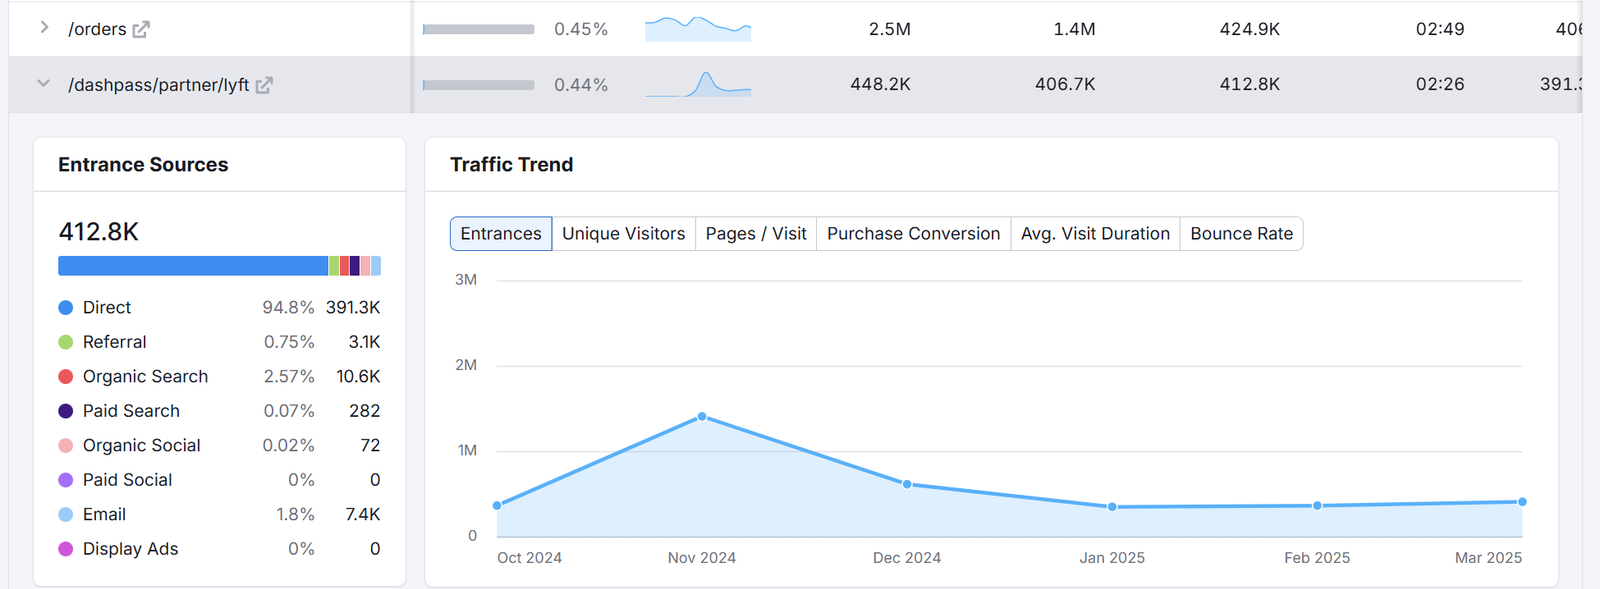Open external link icon beside /dashpass/partner/lyft

[264, 85]
